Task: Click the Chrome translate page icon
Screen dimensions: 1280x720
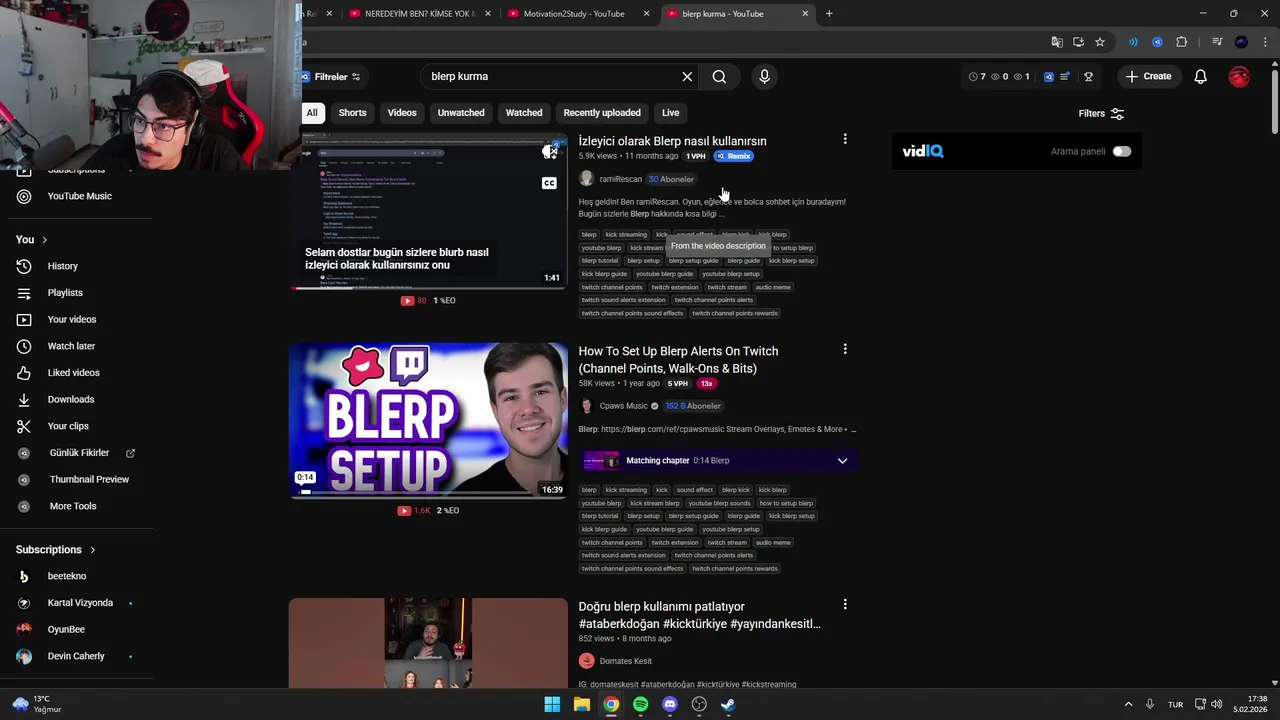Action: tap(1057, 42)
